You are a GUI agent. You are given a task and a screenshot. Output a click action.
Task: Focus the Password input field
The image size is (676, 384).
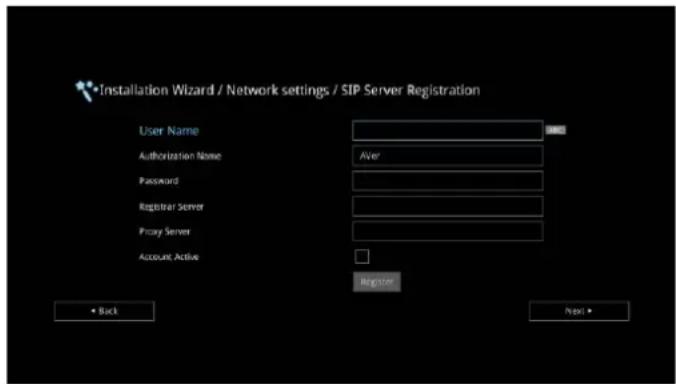point(448,181)
